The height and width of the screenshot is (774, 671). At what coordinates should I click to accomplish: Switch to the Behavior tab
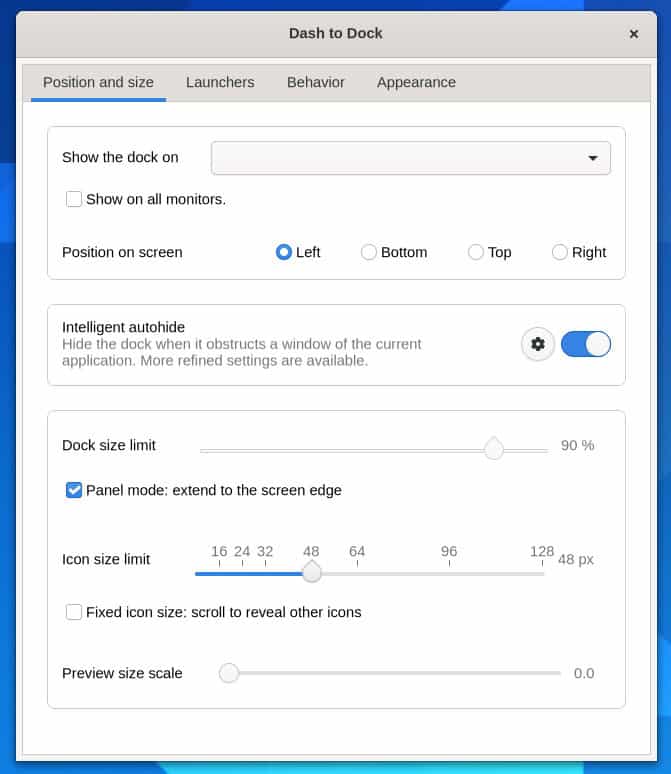316,82
